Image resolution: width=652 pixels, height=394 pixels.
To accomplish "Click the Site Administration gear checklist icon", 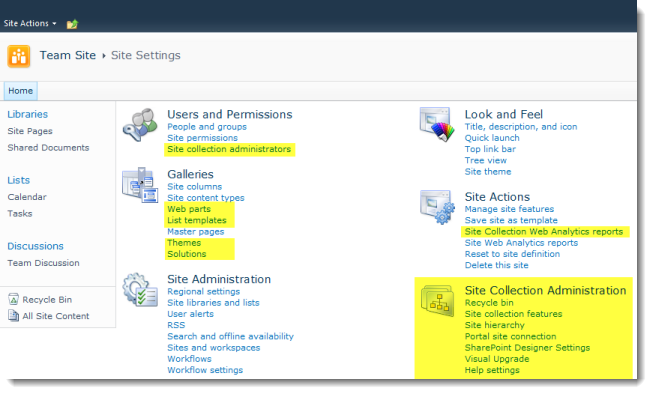I will [140, 290].
